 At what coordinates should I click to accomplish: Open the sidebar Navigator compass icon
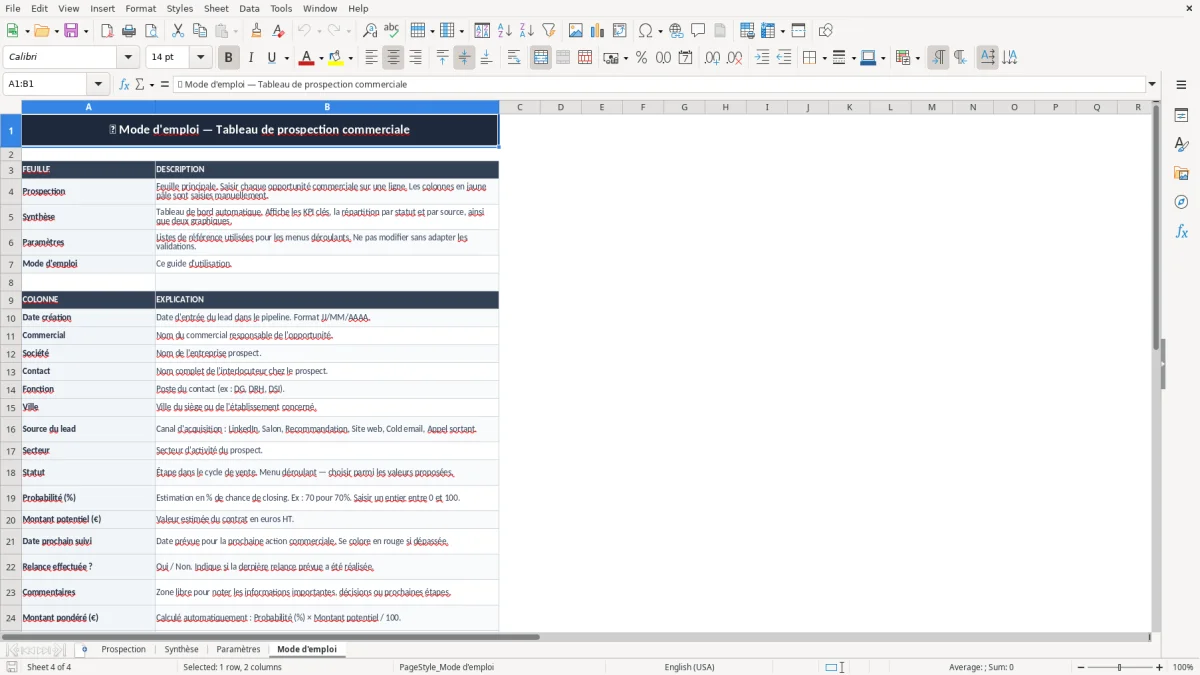1181,202
